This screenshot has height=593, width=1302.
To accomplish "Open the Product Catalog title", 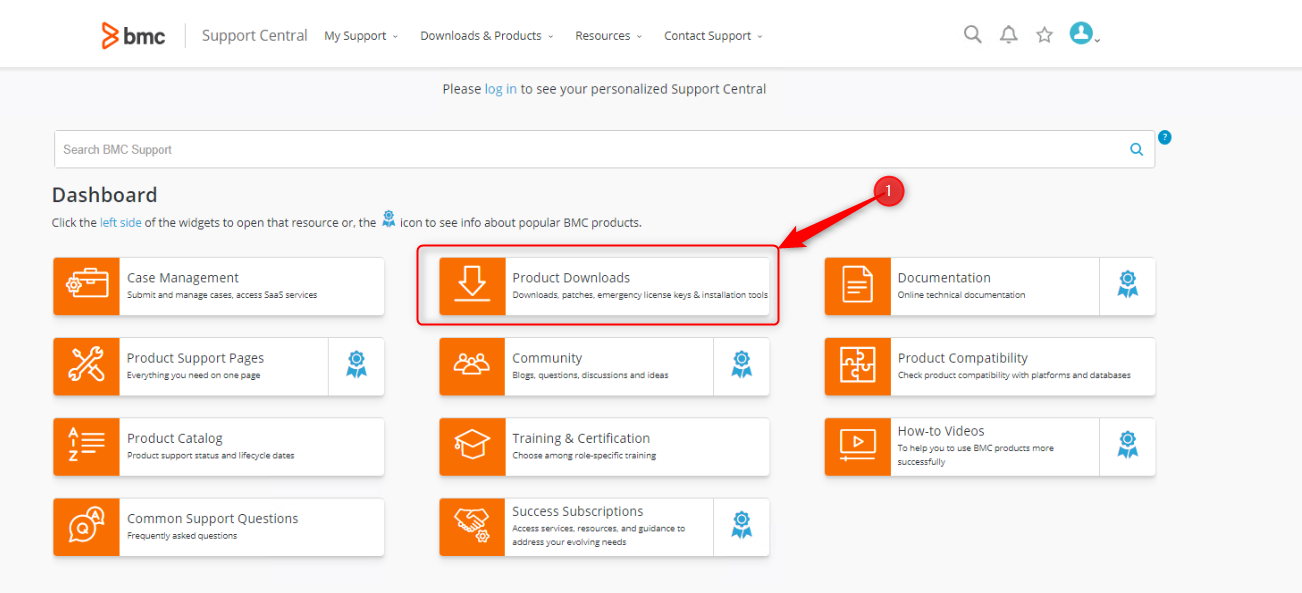I will [175, 438].
